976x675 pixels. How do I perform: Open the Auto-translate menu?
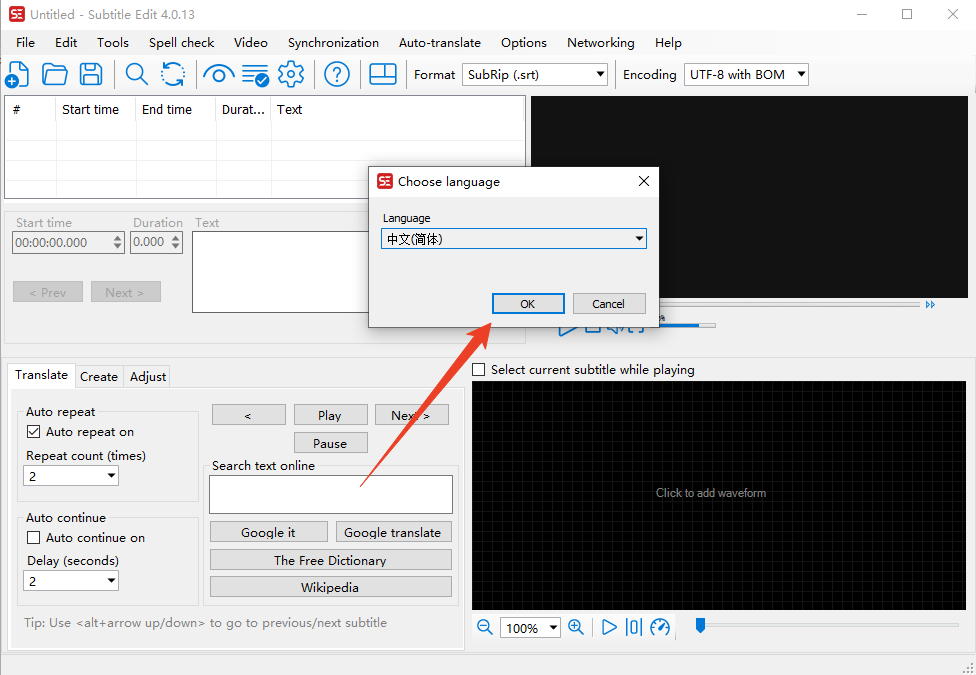439,42
